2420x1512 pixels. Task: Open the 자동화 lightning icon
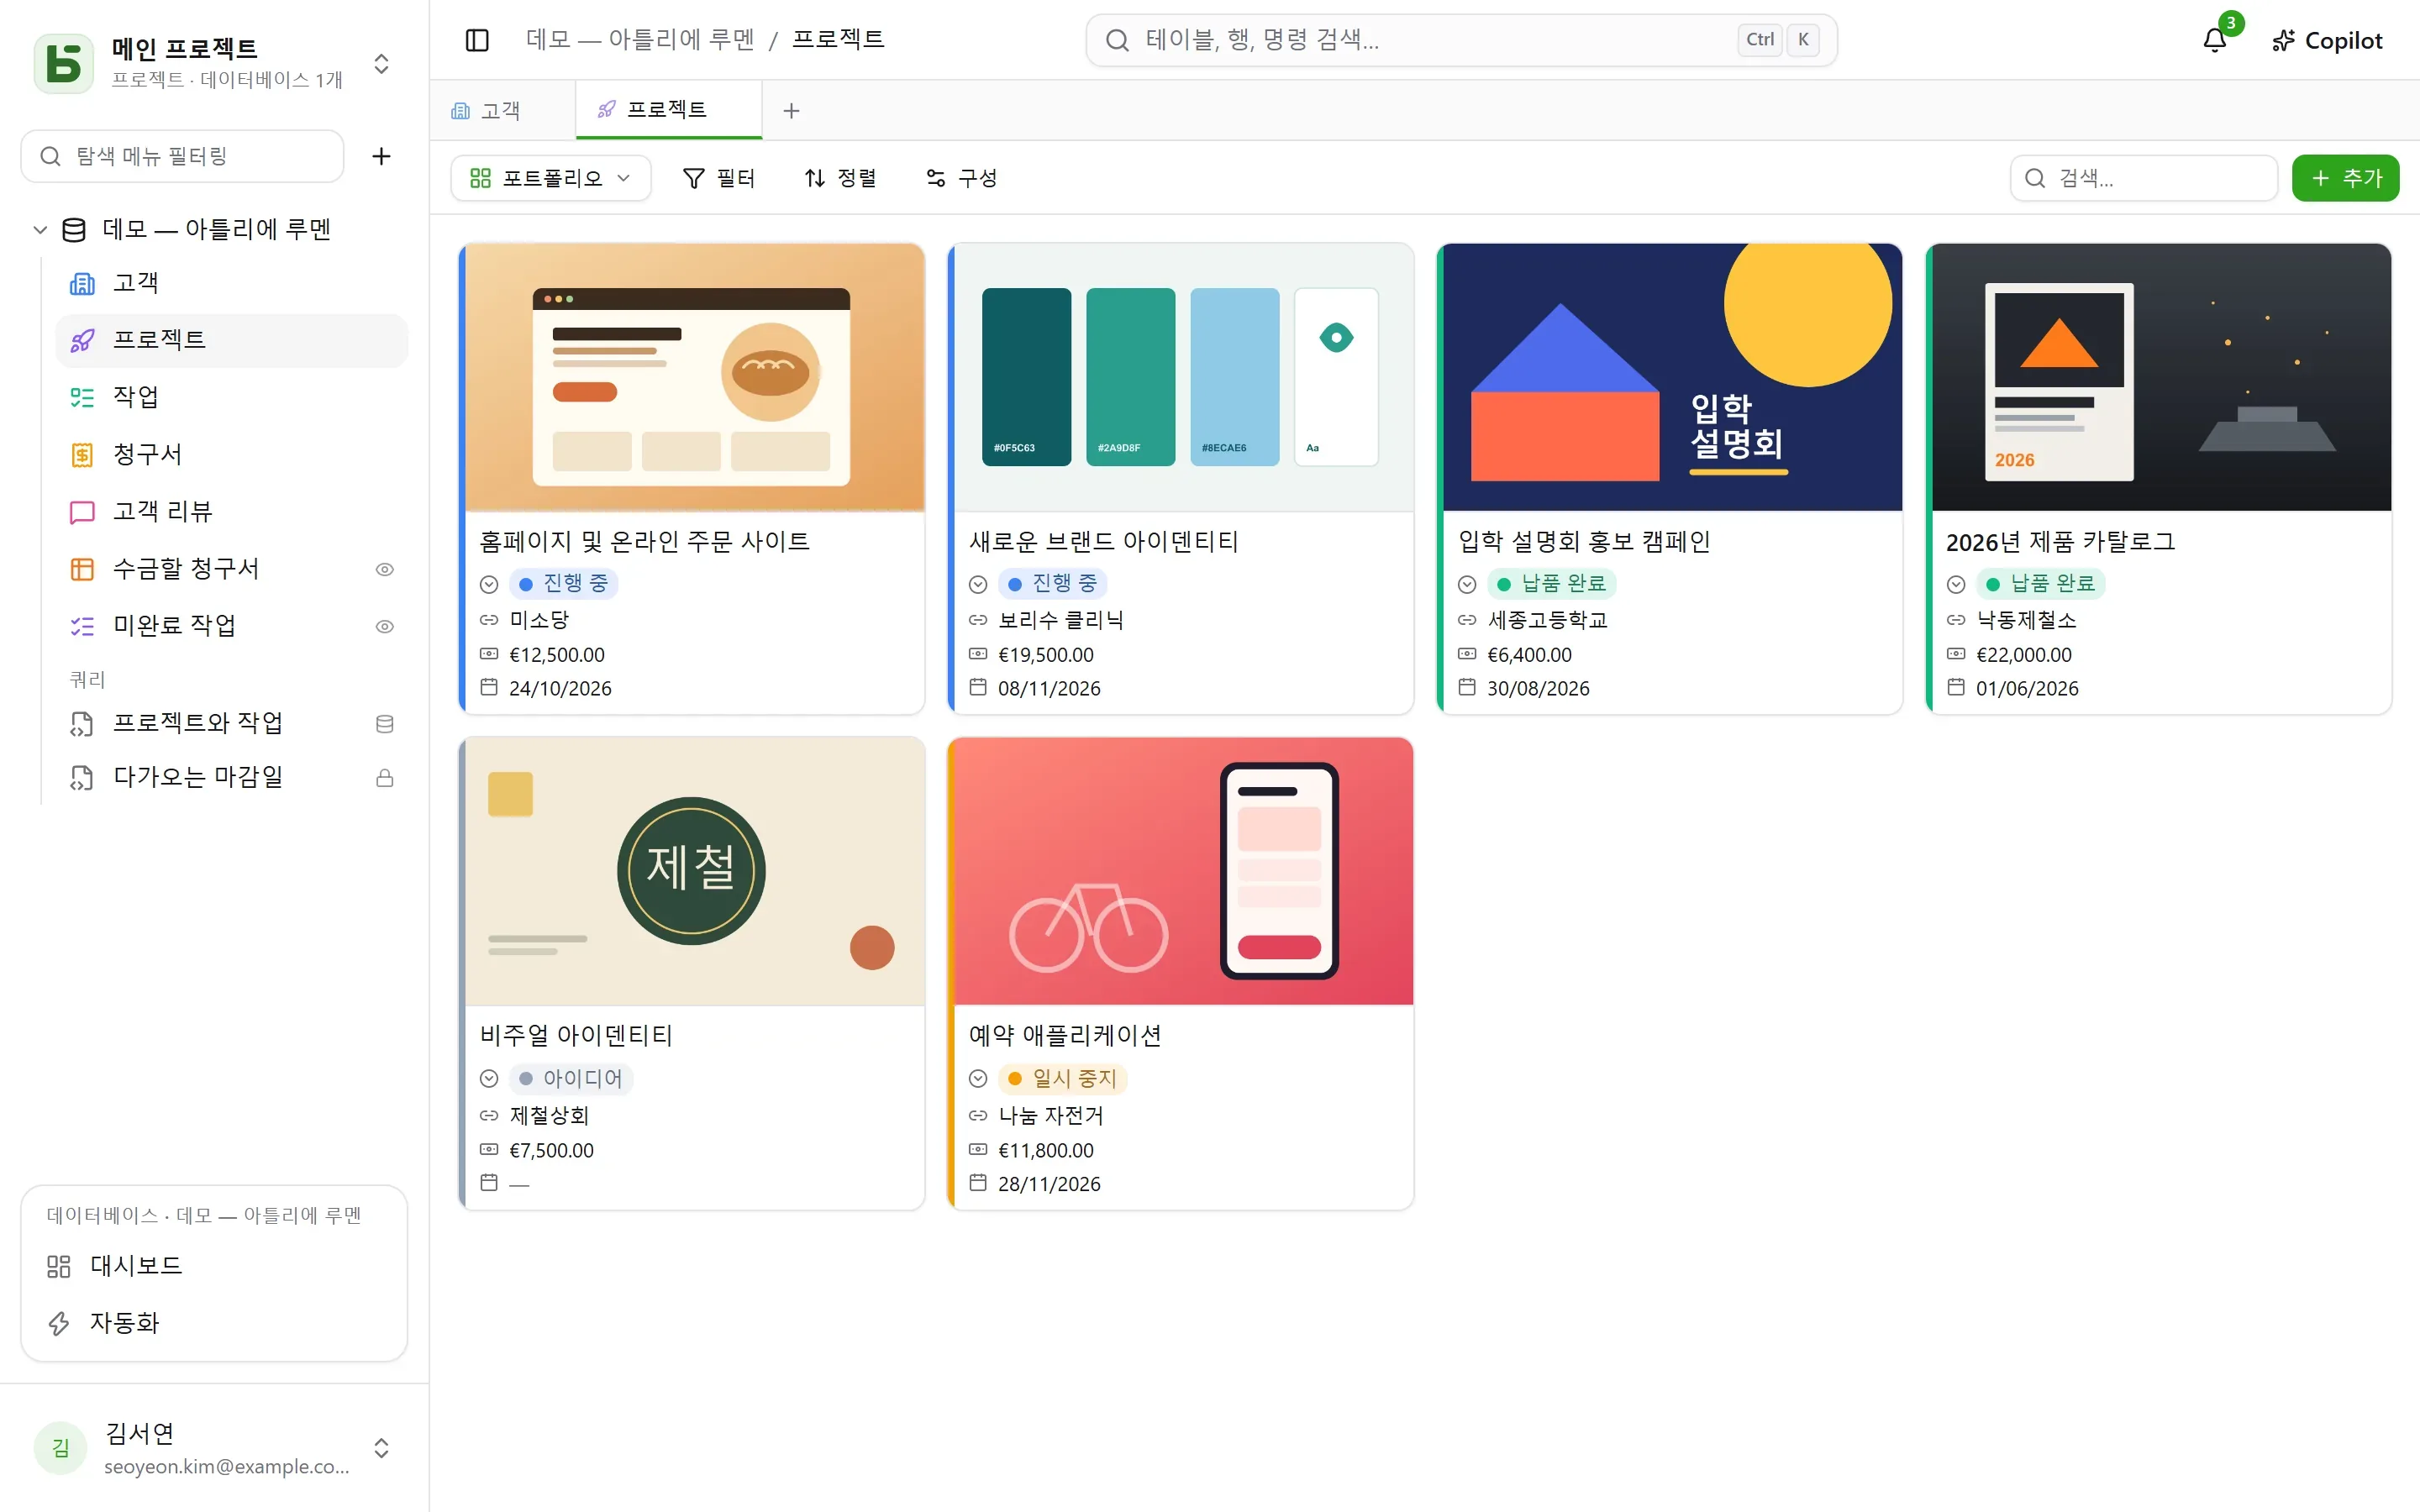[59, 1323]
